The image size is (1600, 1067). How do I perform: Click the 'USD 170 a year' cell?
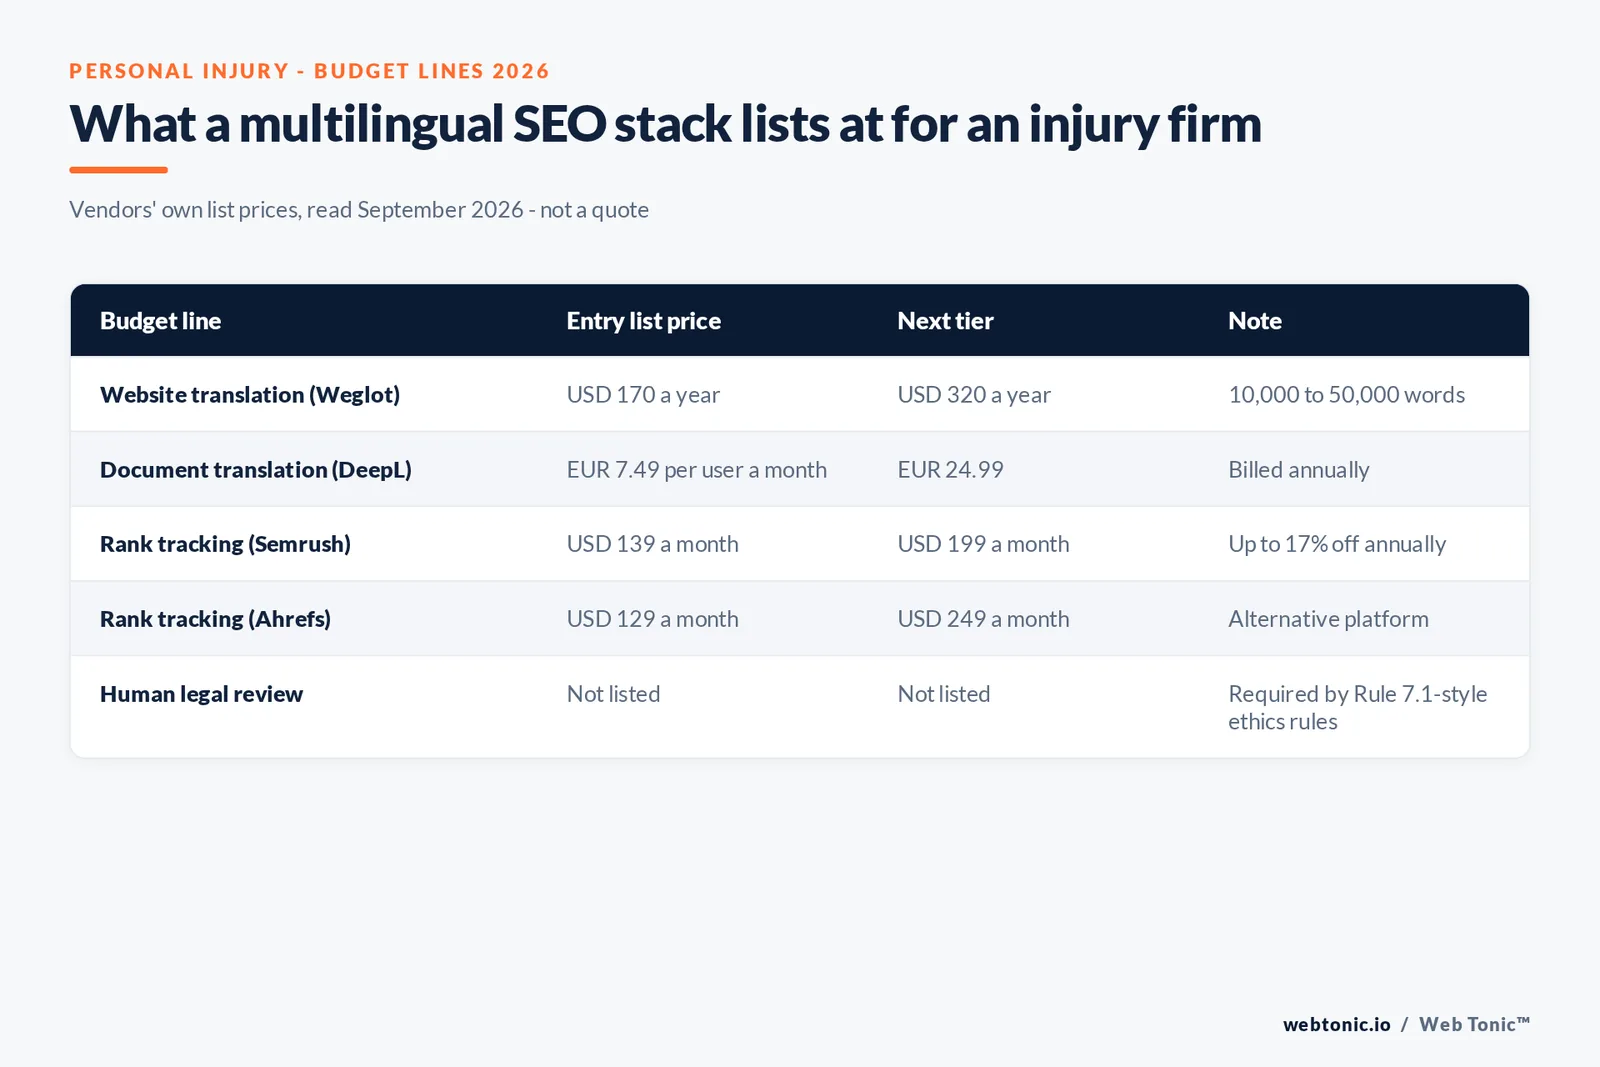pyautogui.click(x=643, y=395)
